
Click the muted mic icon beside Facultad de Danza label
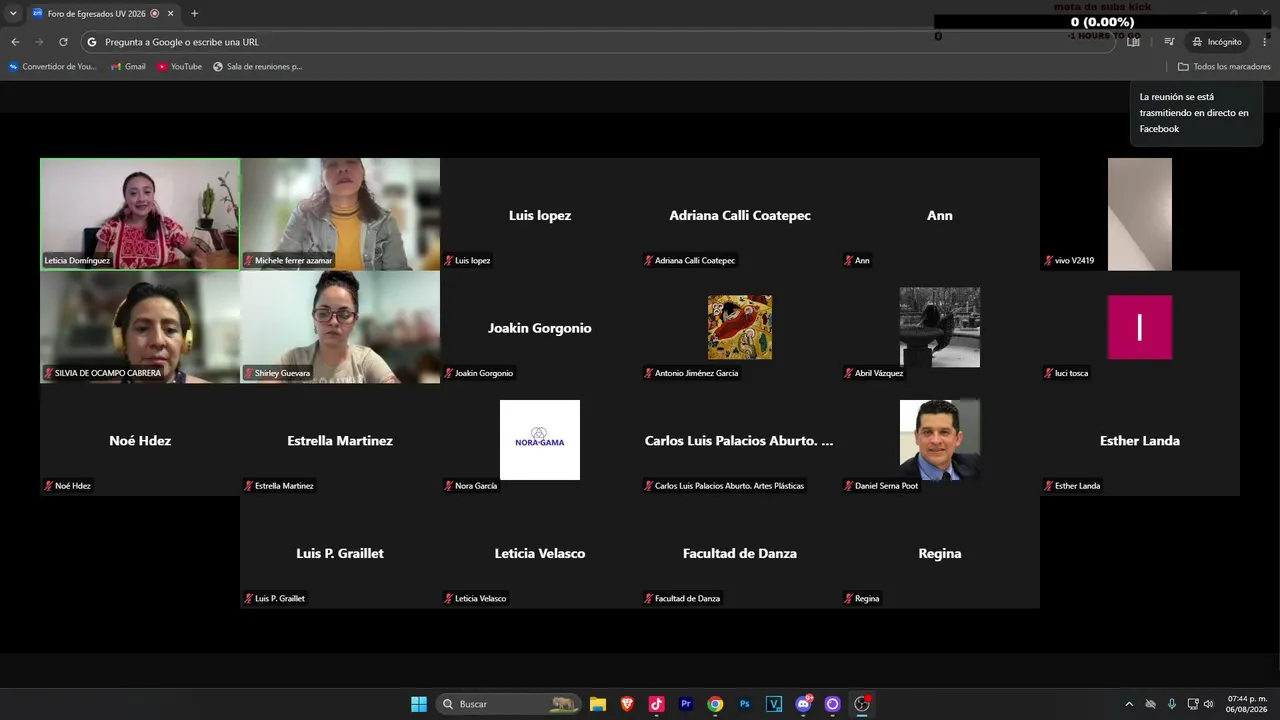(649, 599)
